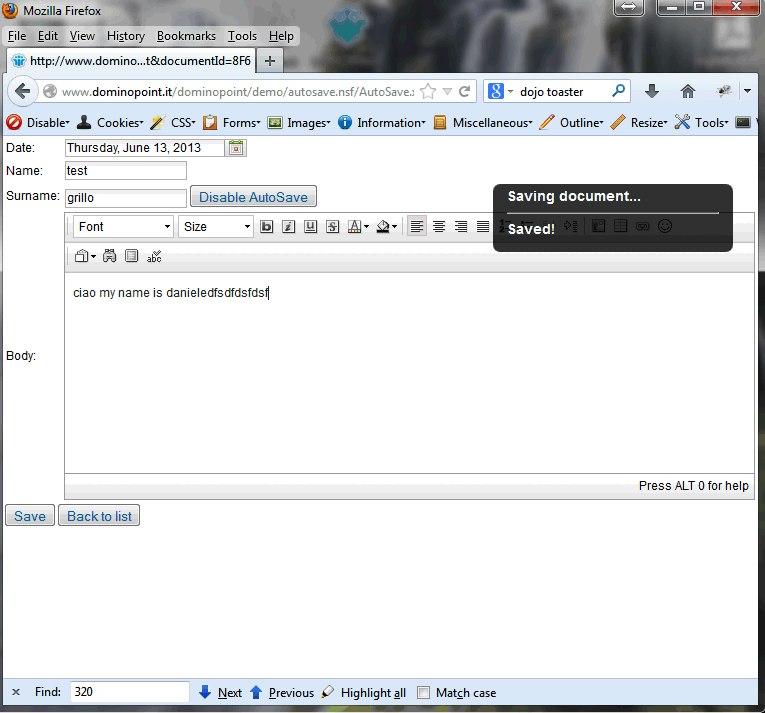765x713 pixels.
Task: Go back with the browser back arrow
Action: [x=22, y=91]
